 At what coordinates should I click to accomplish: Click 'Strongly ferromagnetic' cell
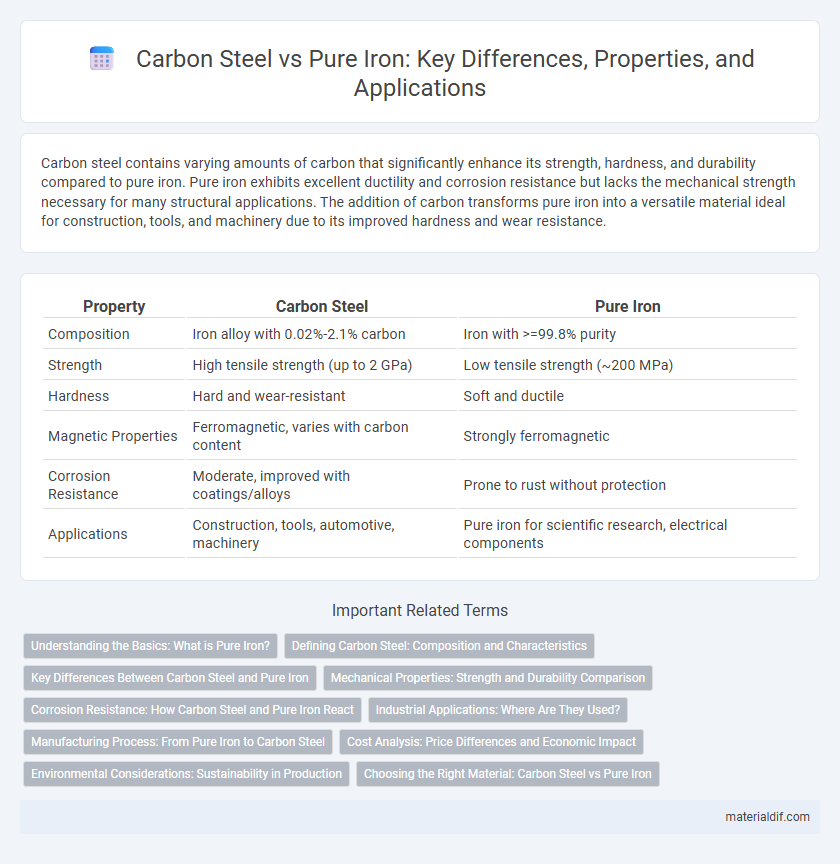(x=628, y=436)
